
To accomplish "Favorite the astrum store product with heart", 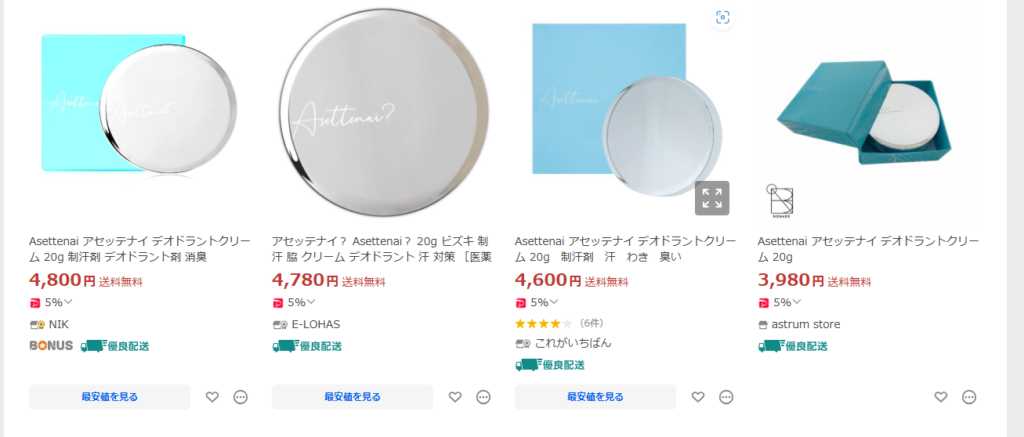I will click(940, 397).
